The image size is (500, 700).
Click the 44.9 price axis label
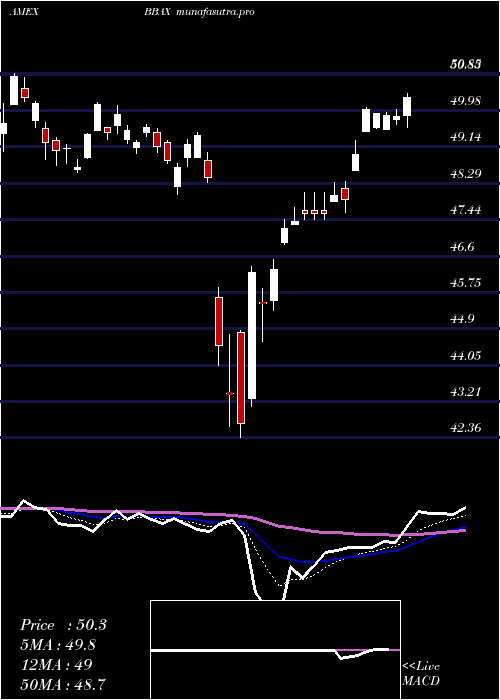[x=462, y=319]
